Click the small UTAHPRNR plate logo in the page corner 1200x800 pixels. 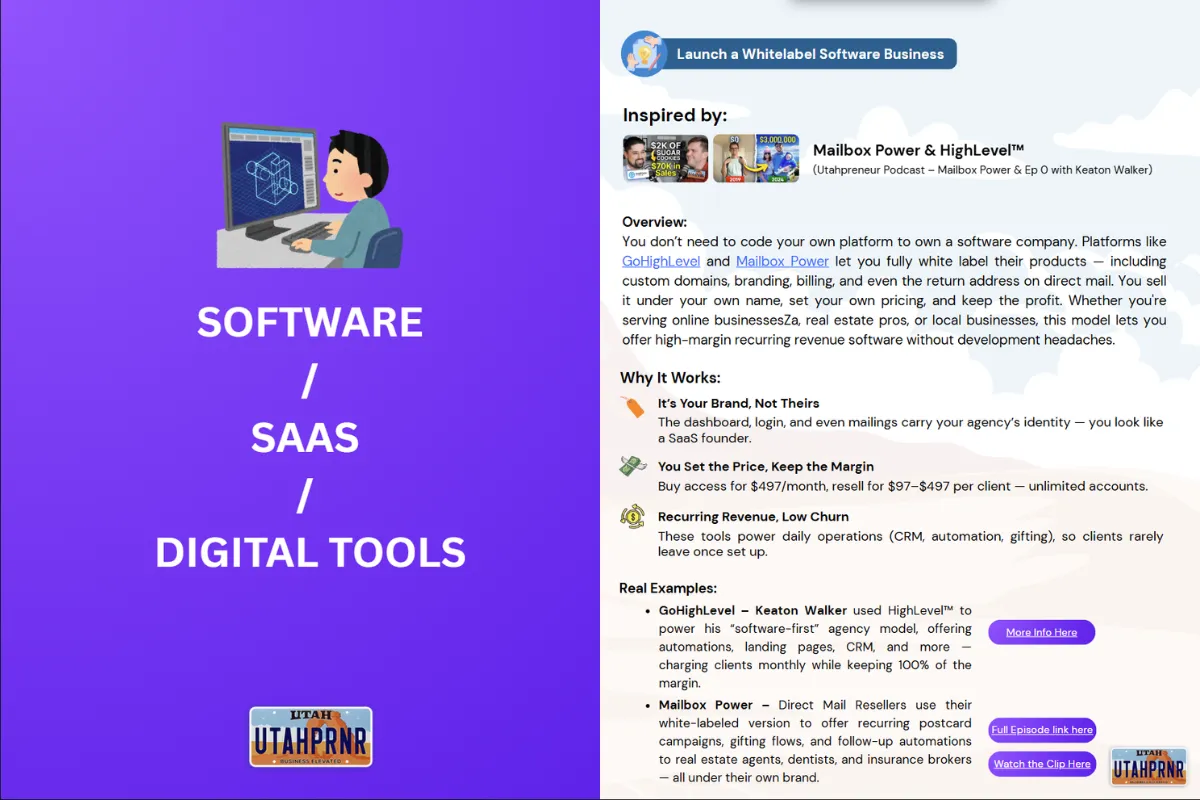pos(1148,768)
